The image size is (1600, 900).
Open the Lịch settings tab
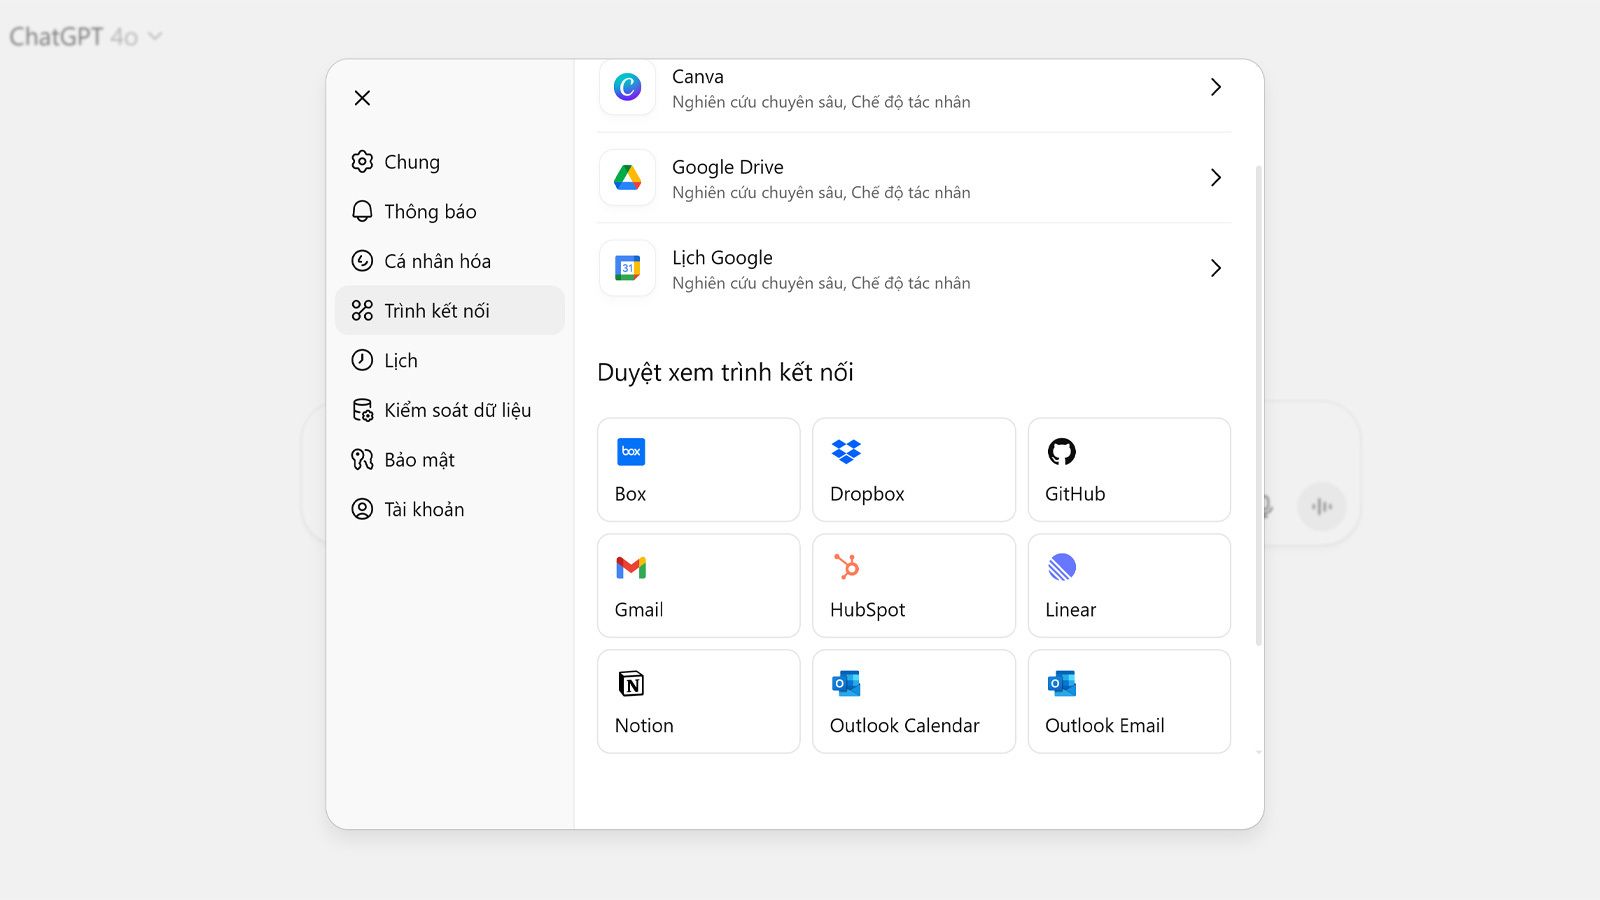450,360
